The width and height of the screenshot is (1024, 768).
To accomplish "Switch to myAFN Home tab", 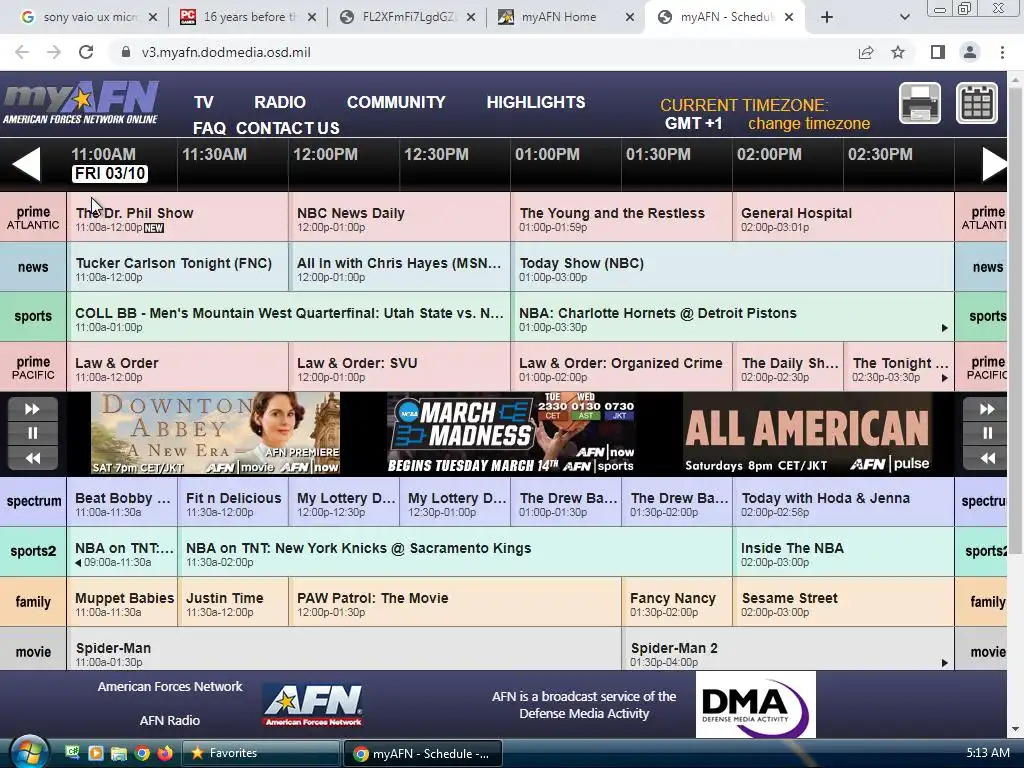I will point(559,17).
